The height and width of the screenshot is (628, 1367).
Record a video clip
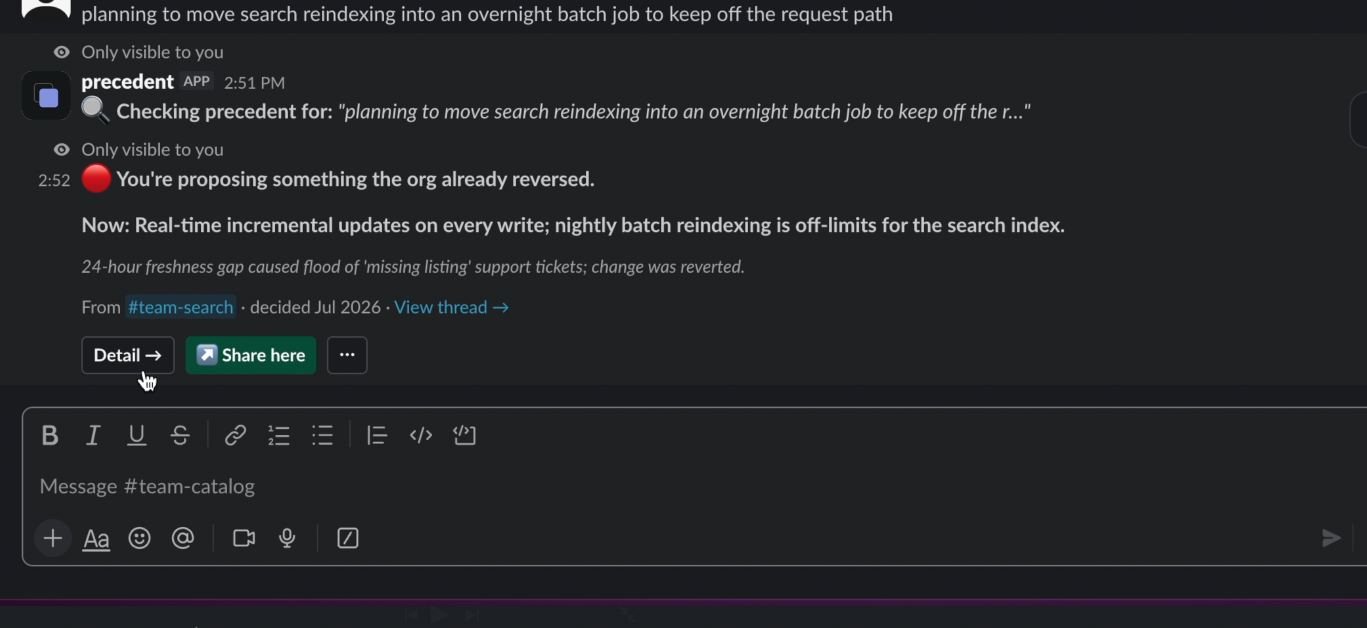pyautogui.click(x=244, y=538)
